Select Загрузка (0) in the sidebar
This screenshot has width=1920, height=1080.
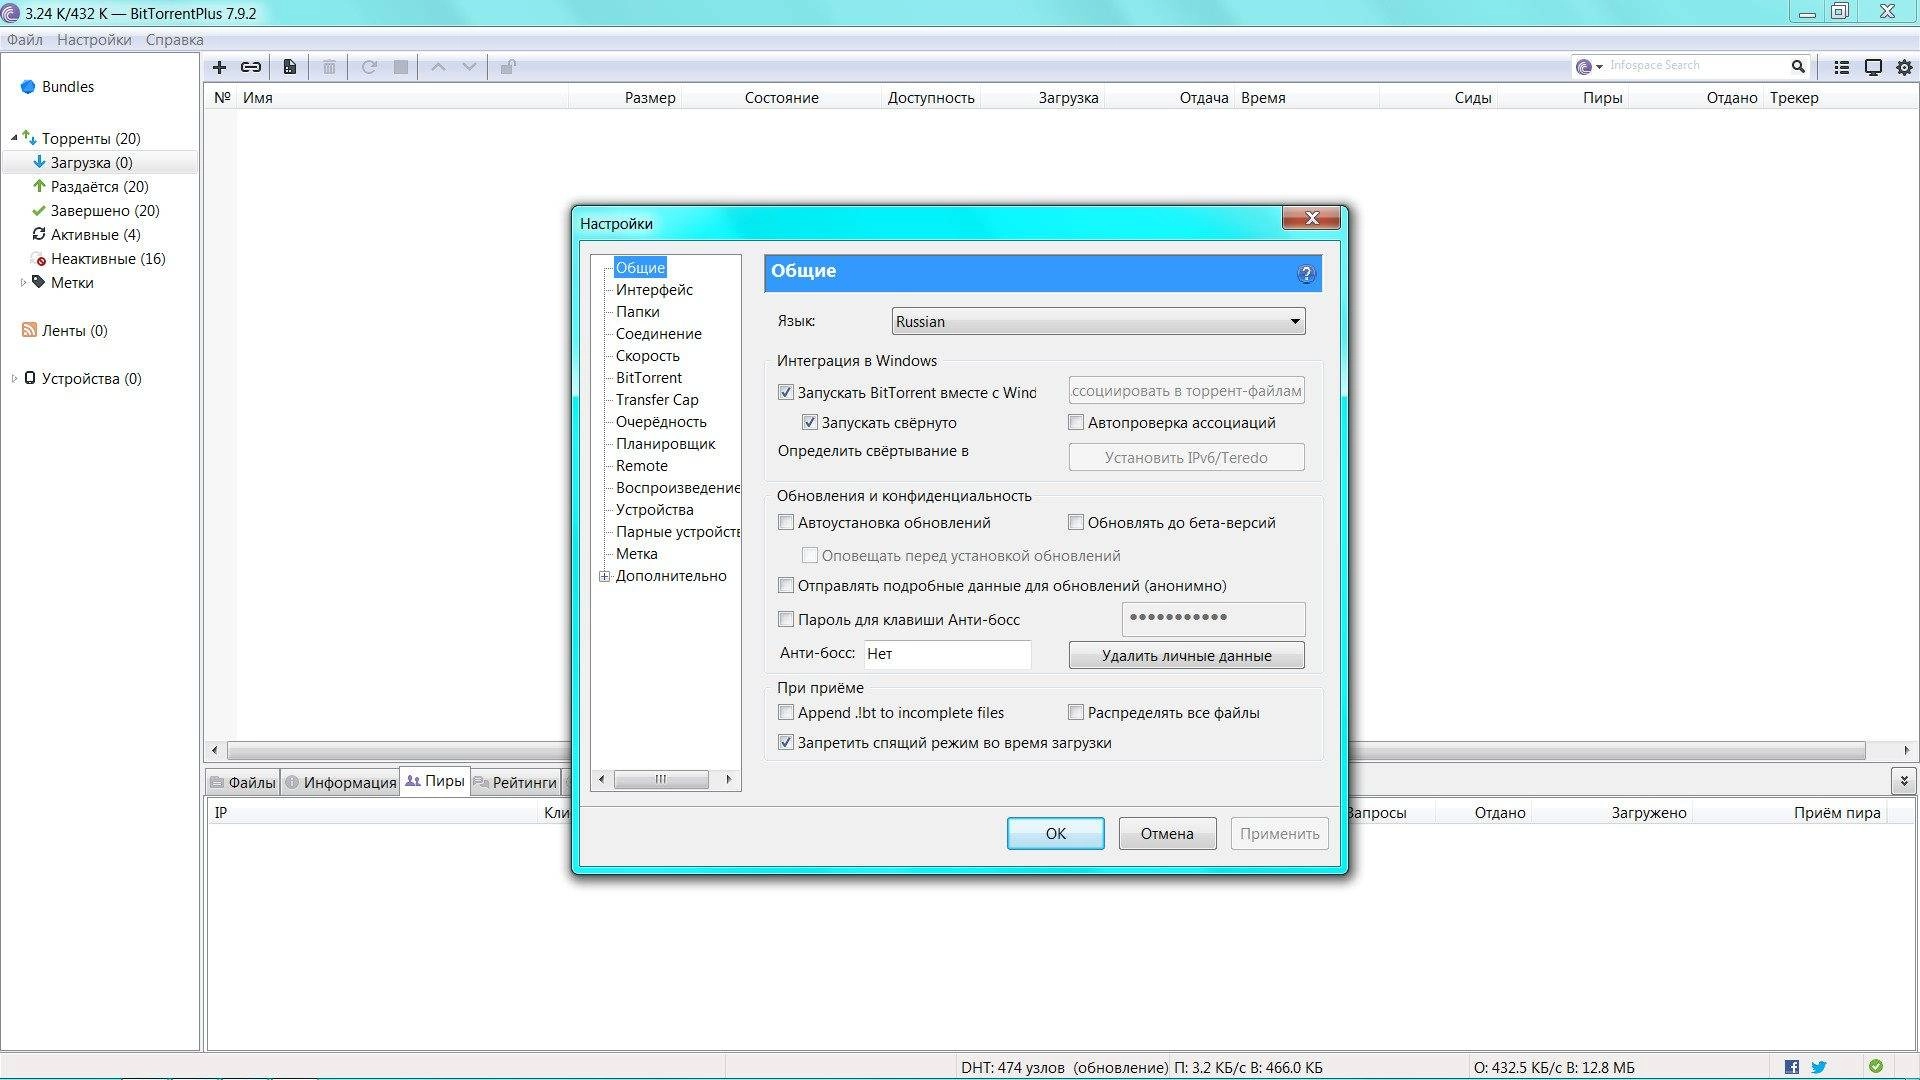(x=100, y=162)
